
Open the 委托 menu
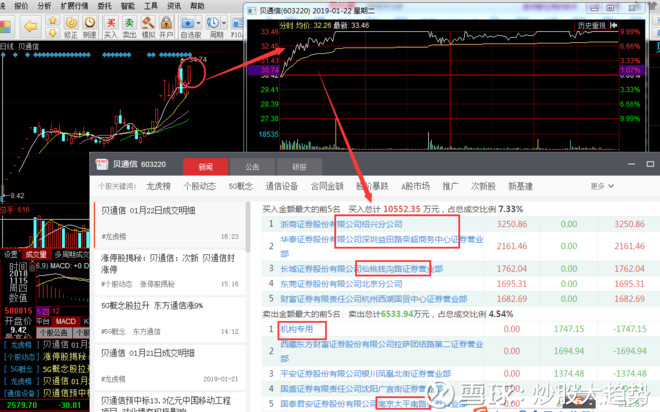(104, 6)
